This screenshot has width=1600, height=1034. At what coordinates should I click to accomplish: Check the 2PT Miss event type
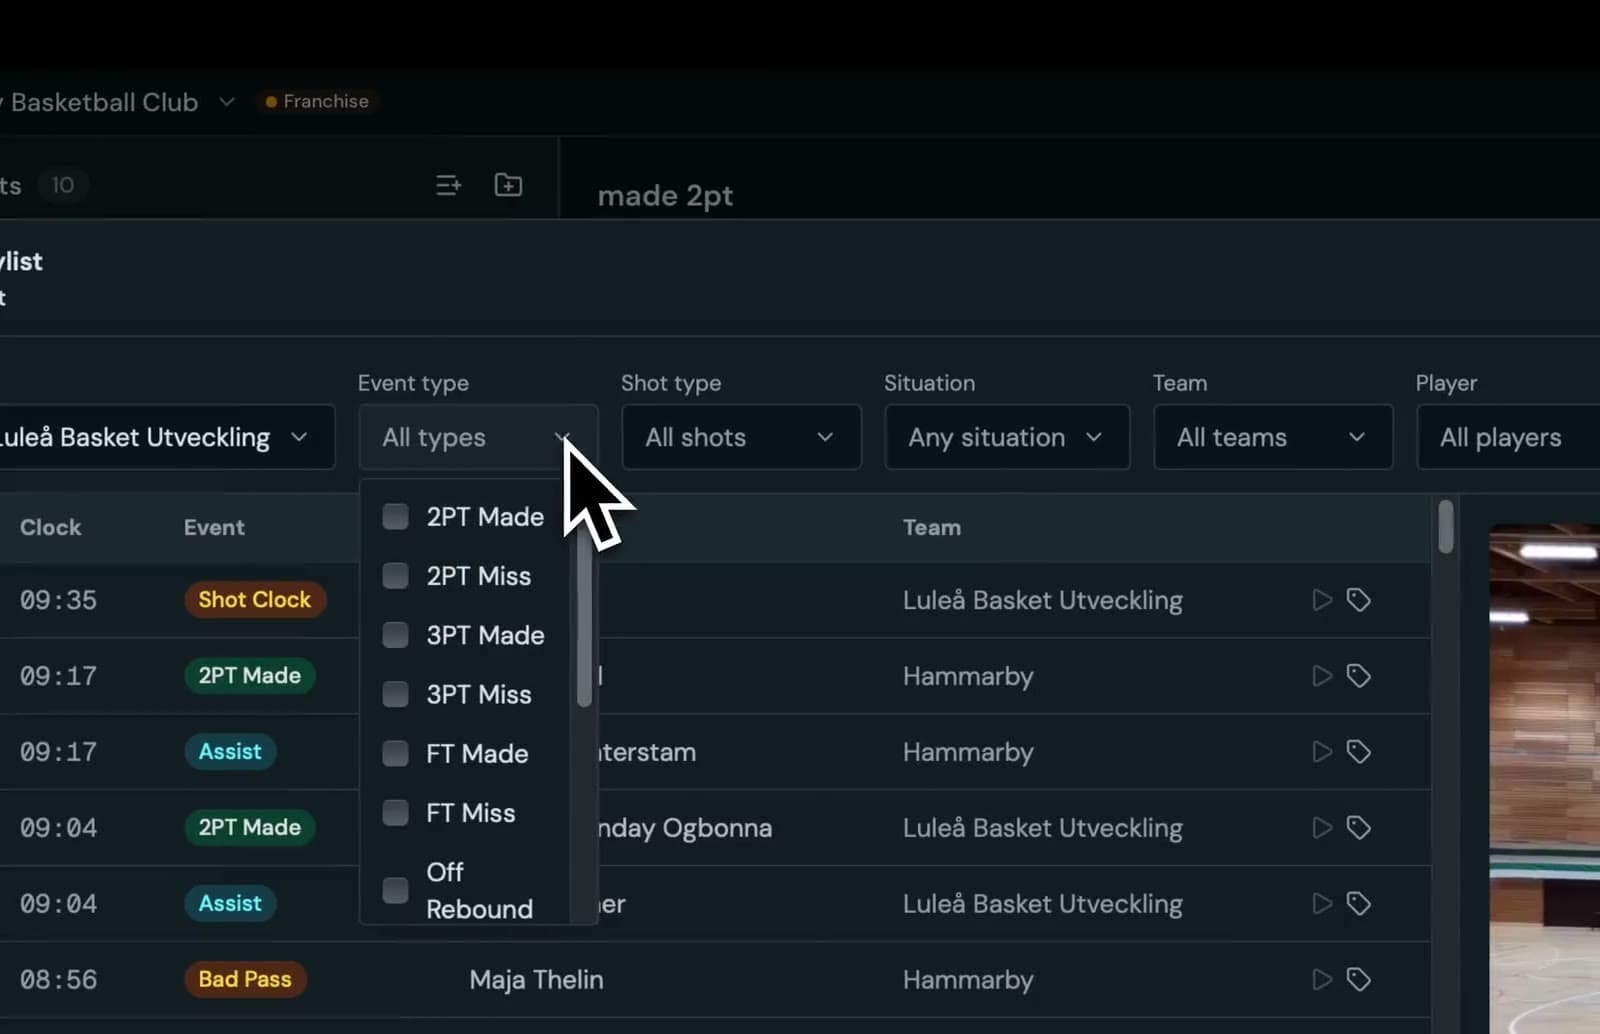(x=396, y=576)
